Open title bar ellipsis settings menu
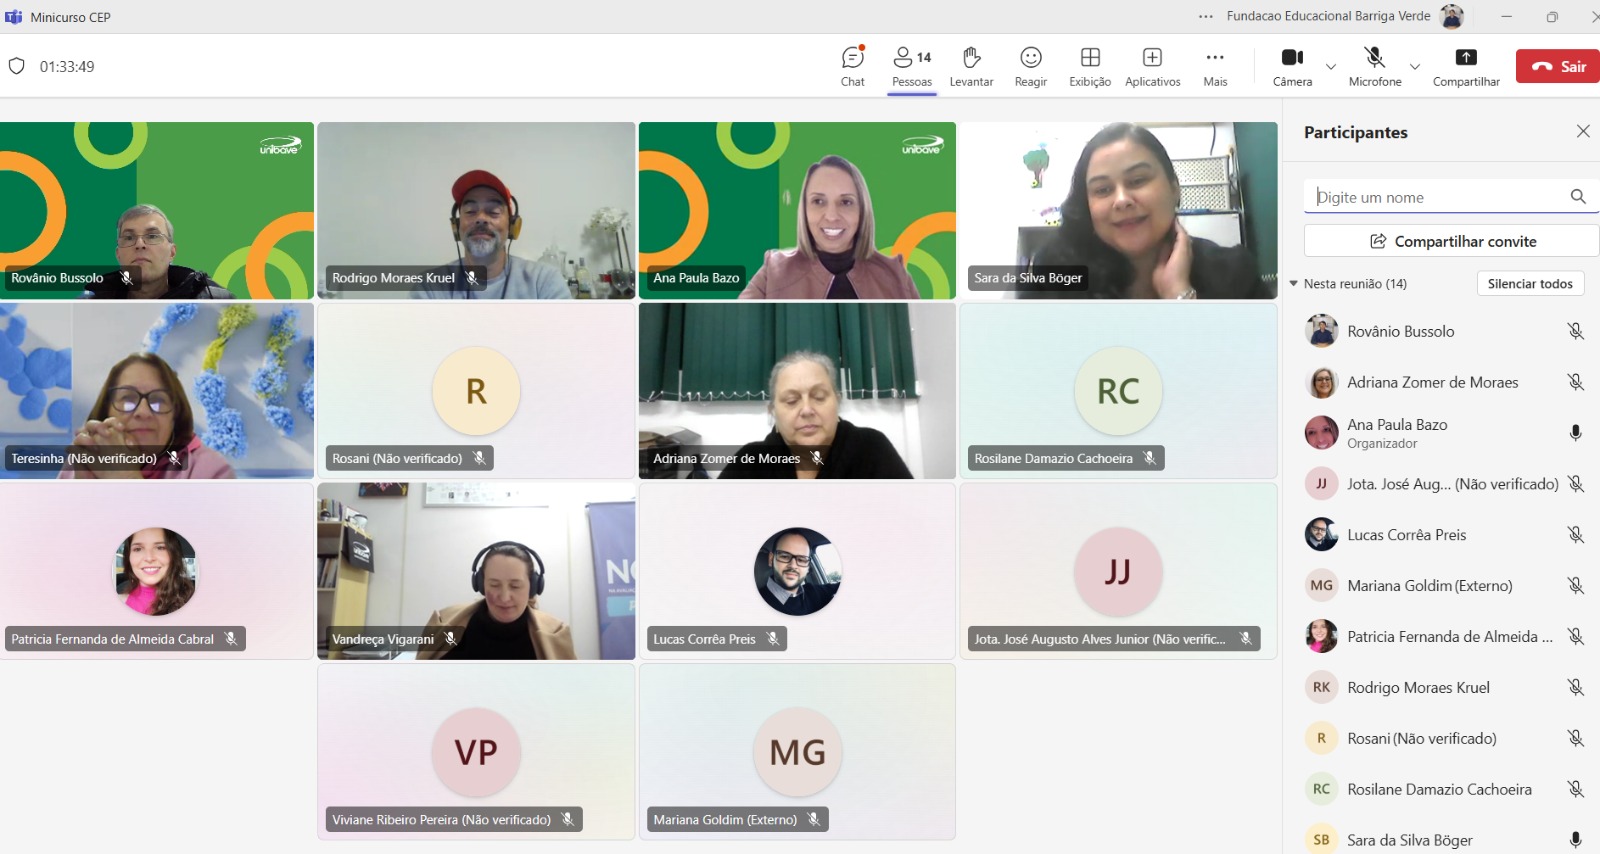The height and width of the screenshot is (854, 1600). [1206, 16]
